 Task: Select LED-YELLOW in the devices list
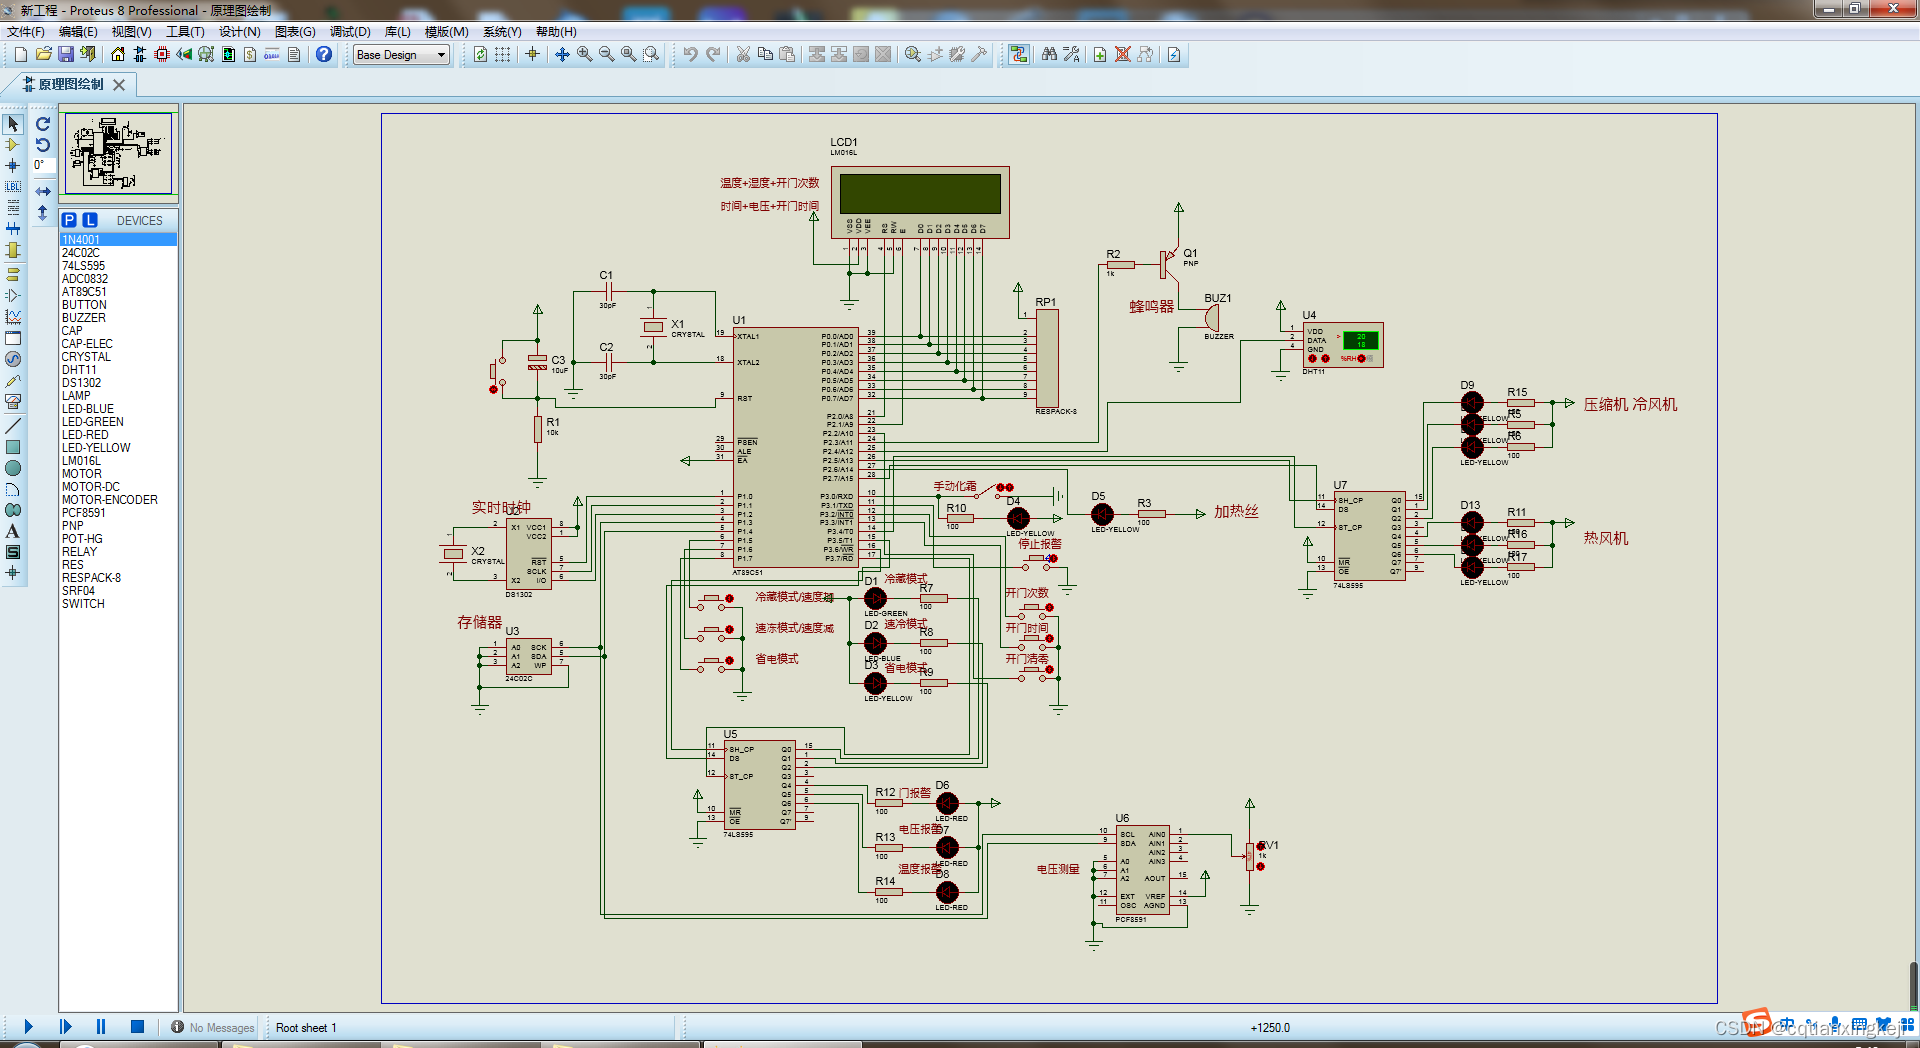point(118,448)
